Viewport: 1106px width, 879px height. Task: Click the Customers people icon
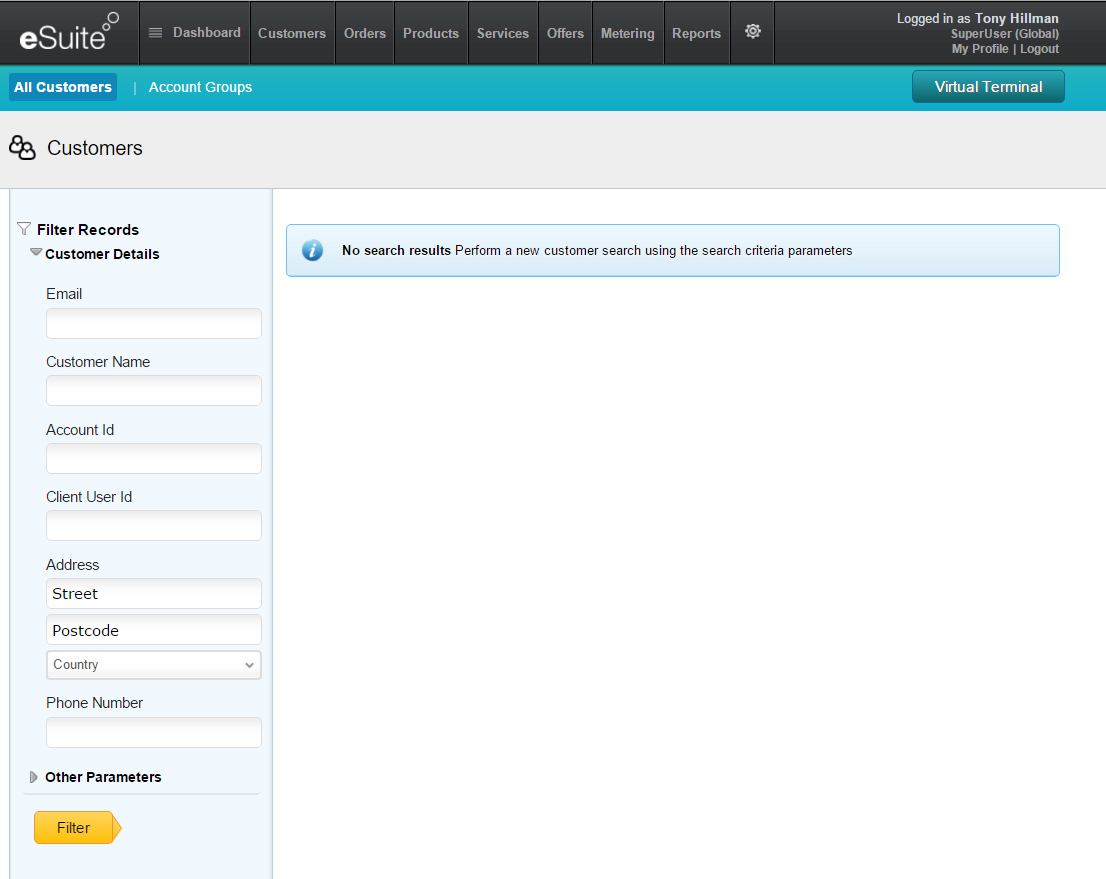[22, 148]
